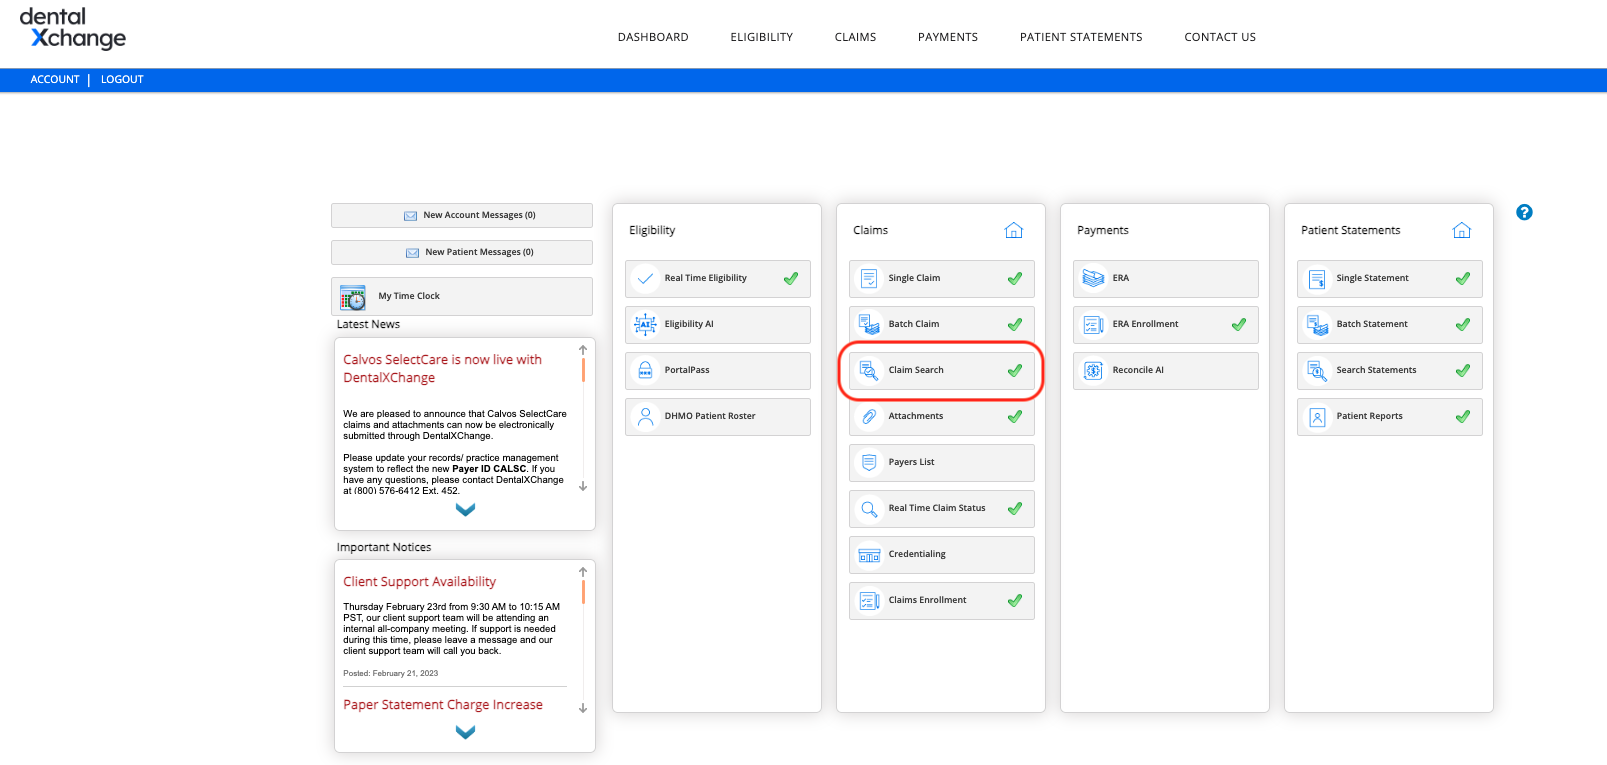Viewport: 1607px width, 765px height.
Task: Open the blue help question mark icon
Action: [x=1524, y=212]
